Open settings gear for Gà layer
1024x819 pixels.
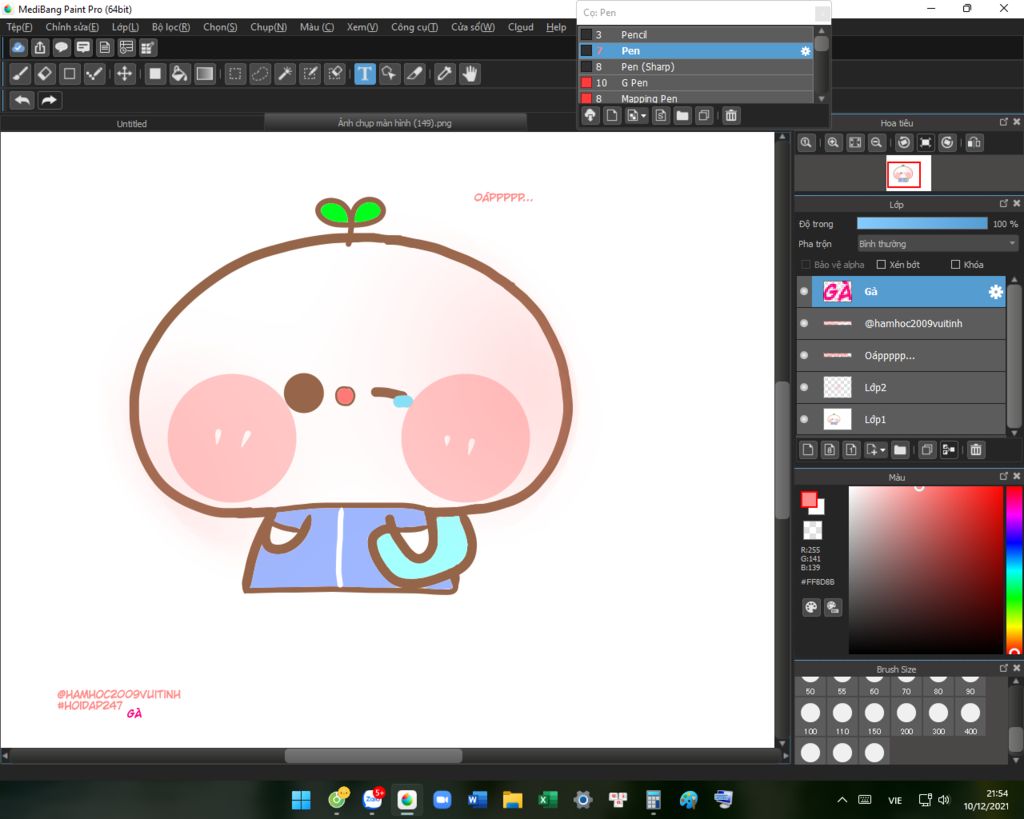[x=995, y=292]
